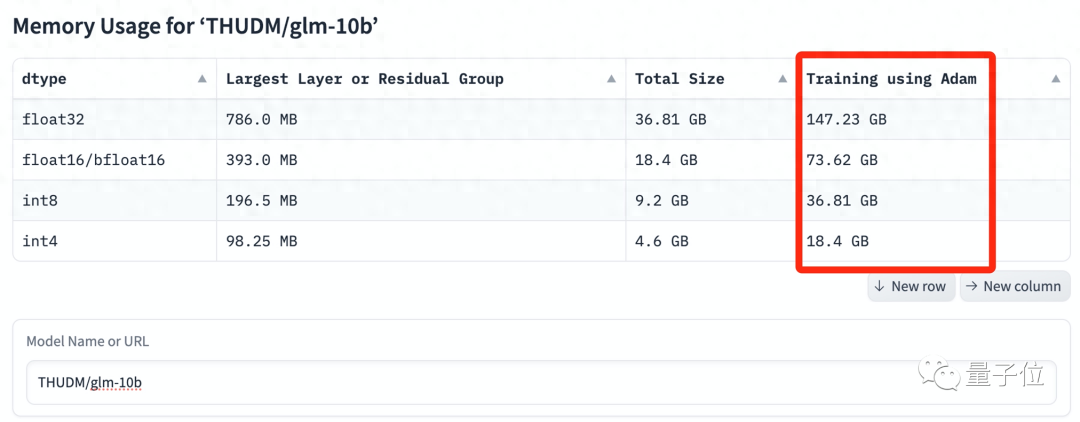Select the 9.2 GB Total Size cell
The width and height of the screenshot is (1080, 422).
[x=662, y=201]
